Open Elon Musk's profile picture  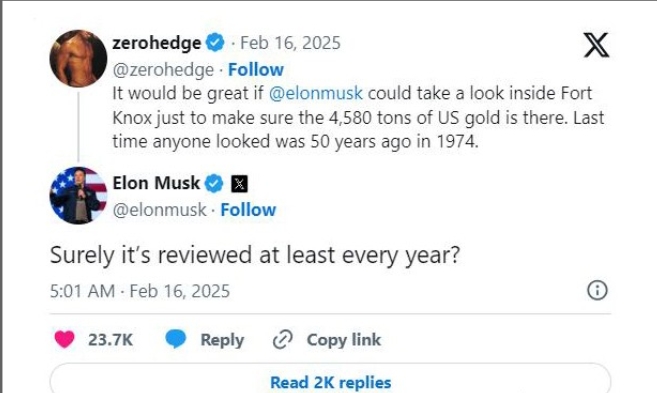coord(78,195)
